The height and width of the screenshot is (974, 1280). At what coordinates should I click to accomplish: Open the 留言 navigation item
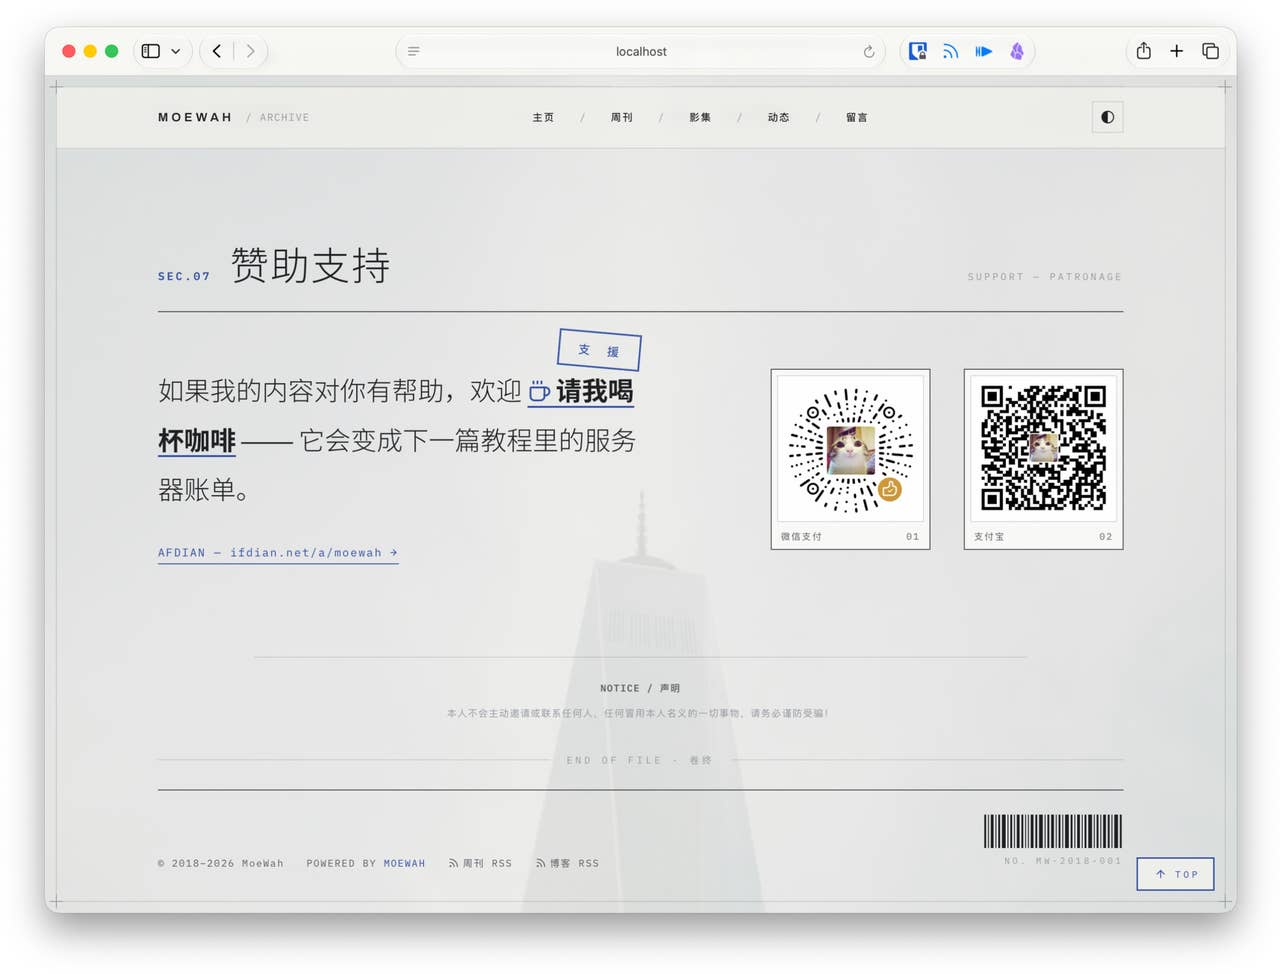[857, 117]
